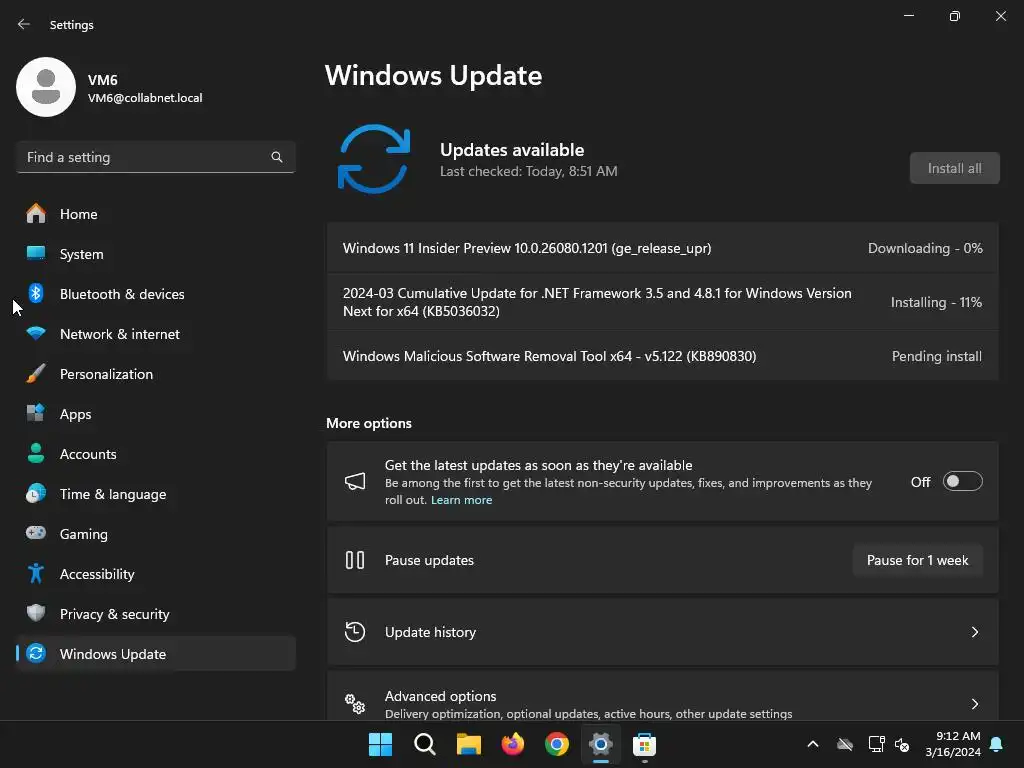1024x768 pixels.
Task: Click the OneDrive cloud icon in tray
Action: (x=845, y=744)
